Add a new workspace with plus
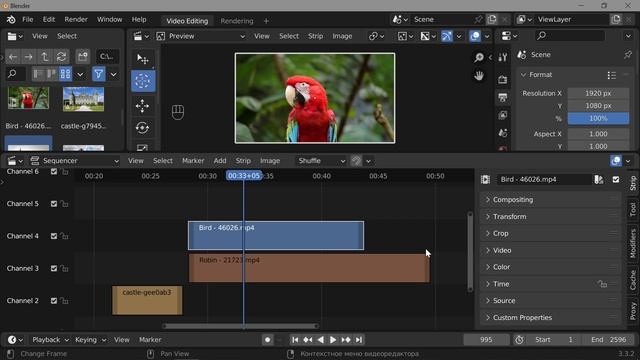Screen dimensions: 640x360 pyautogui.click(x=266, y=21)
